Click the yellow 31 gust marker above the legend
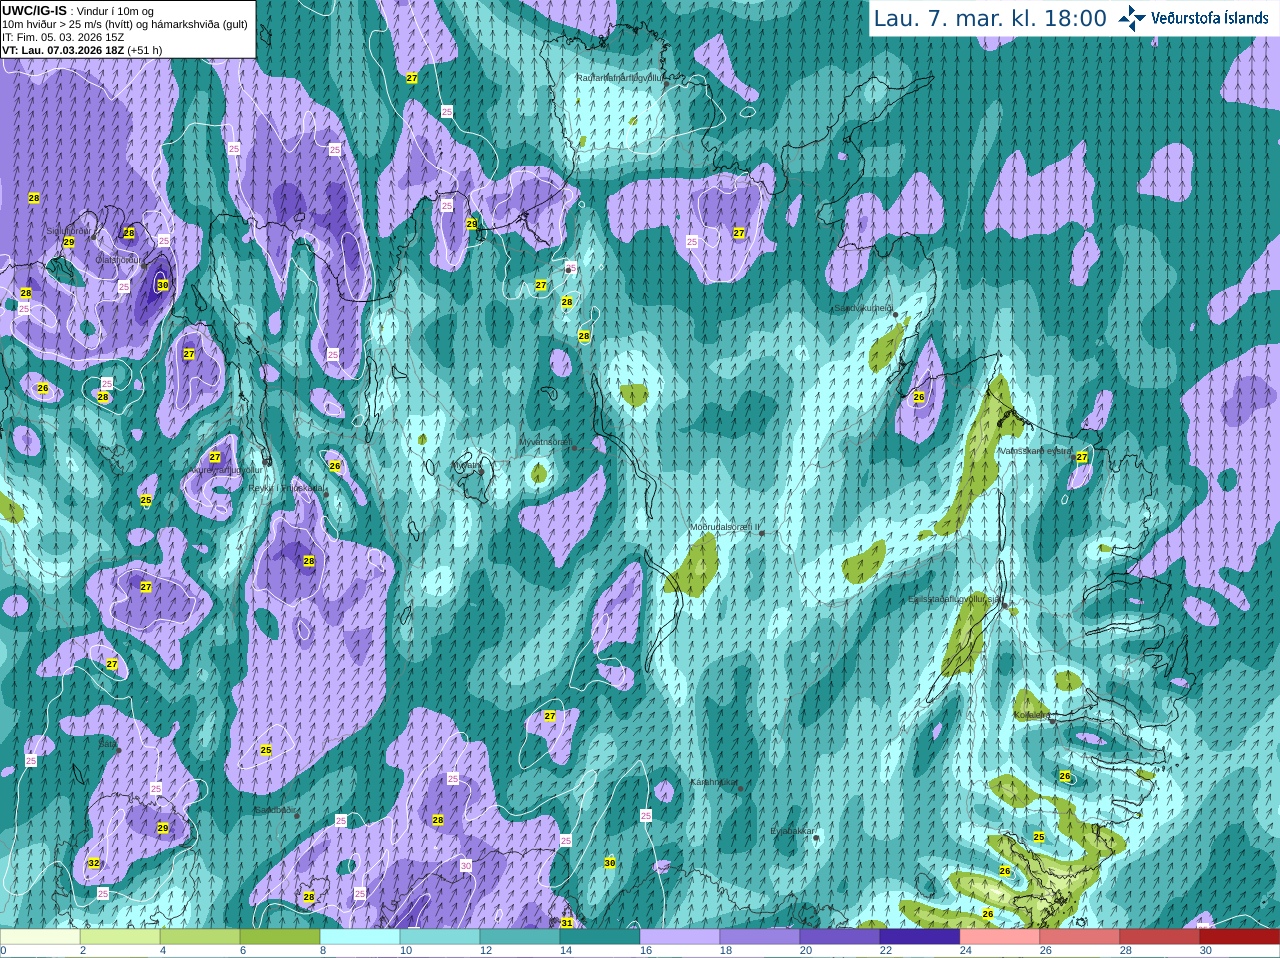 567,923
